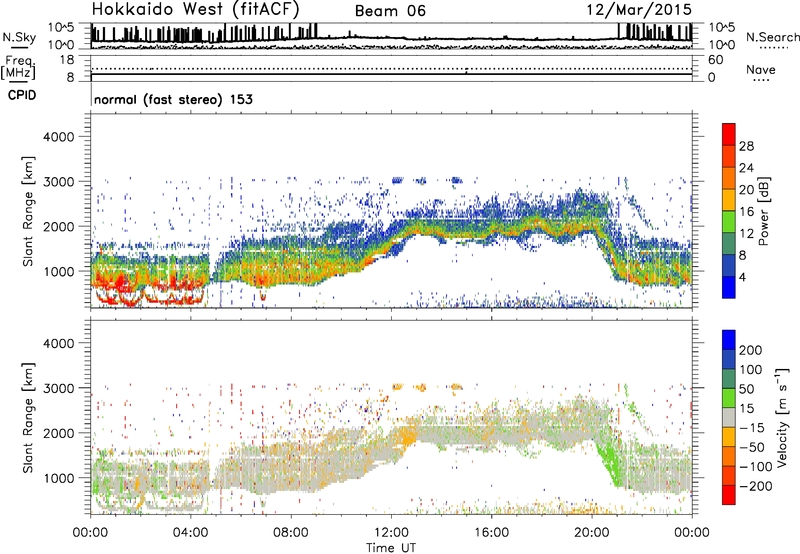The image size is (800, 554).
Task: Click the 'Time UT' axis title
Action: tap(391, 548)
